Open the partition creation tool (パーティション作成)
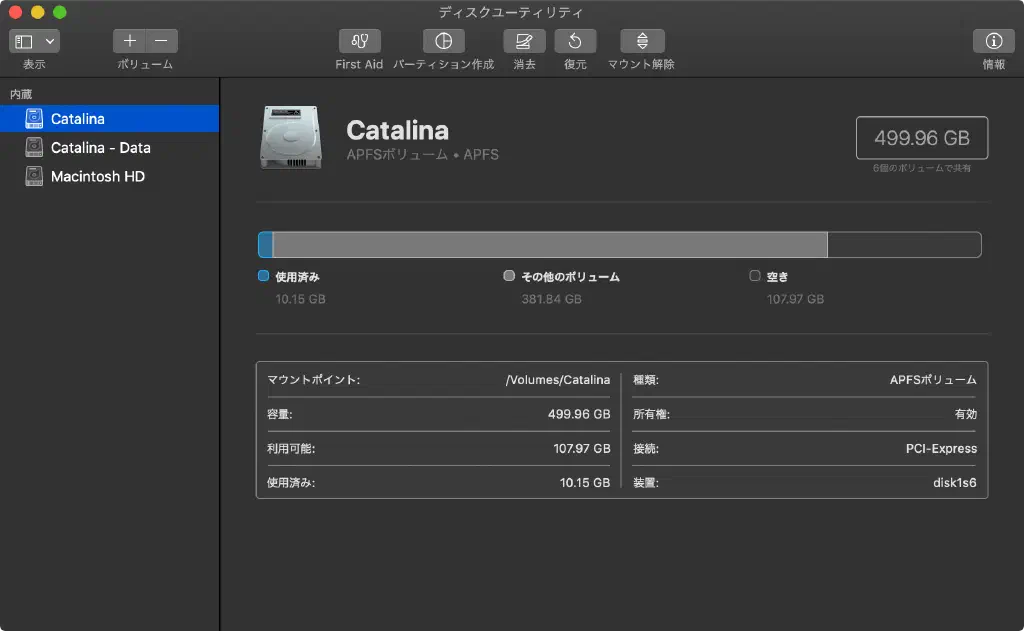1024x631 pixels. coord(443,41)
